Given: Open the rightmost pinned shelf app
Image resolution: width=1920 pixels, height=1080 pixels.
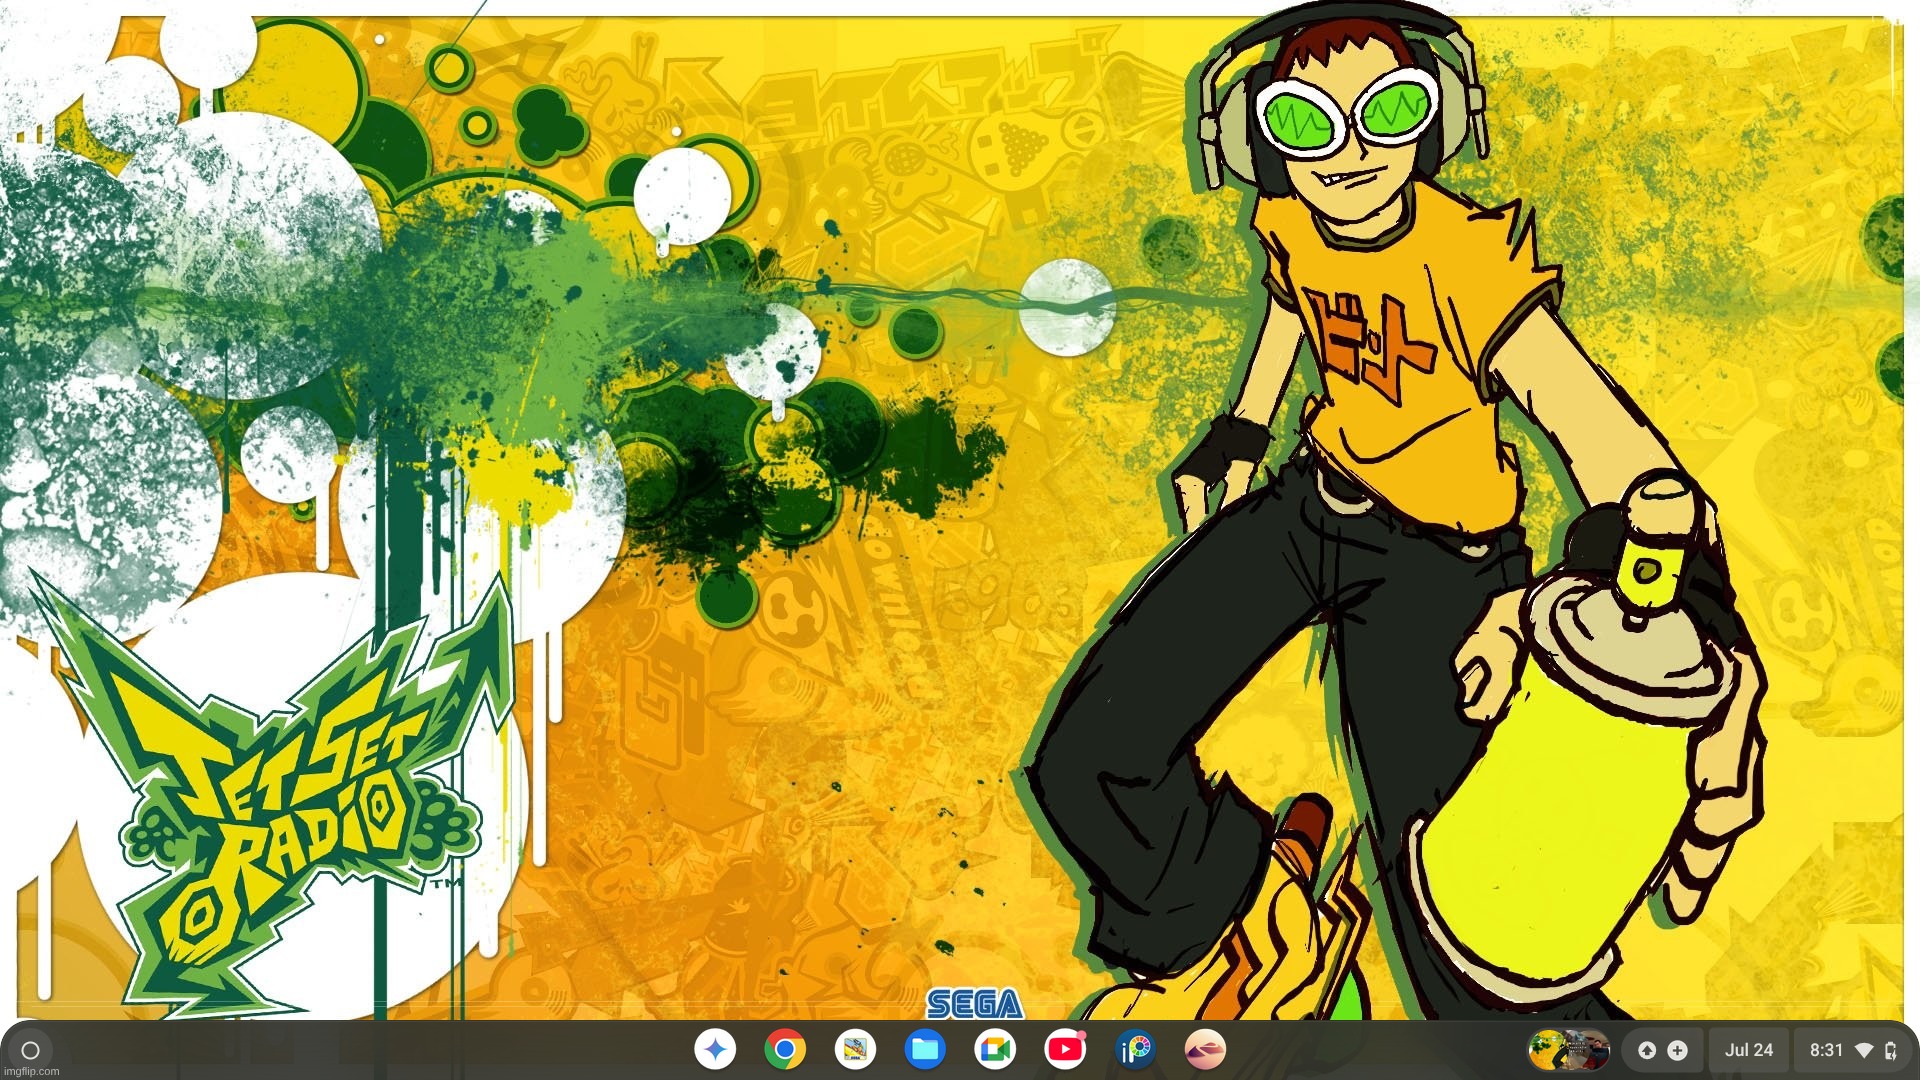Looking at the screenshot, I should 1205,1050.
